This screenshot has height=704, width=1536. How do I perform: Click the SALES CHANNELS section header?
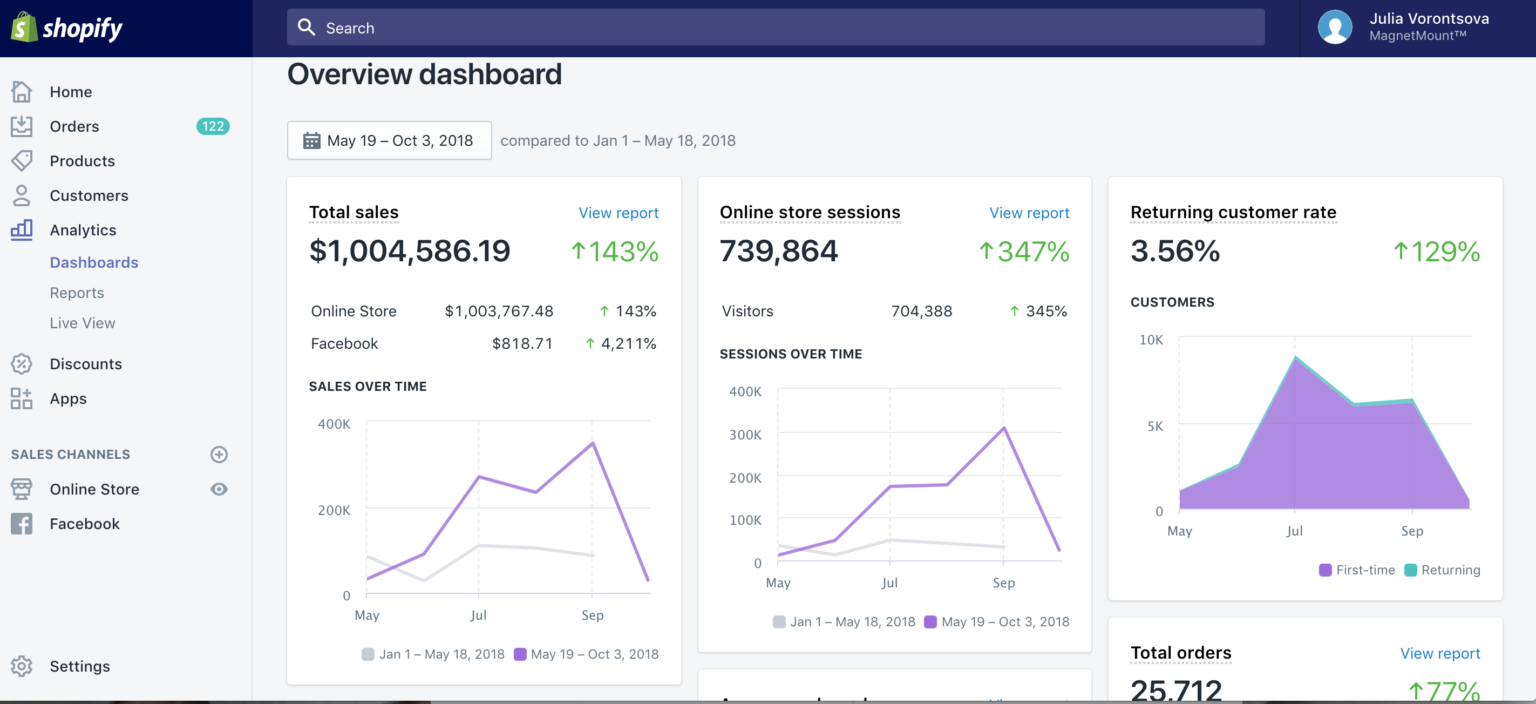pyautogui.click(x=70, y=454)
